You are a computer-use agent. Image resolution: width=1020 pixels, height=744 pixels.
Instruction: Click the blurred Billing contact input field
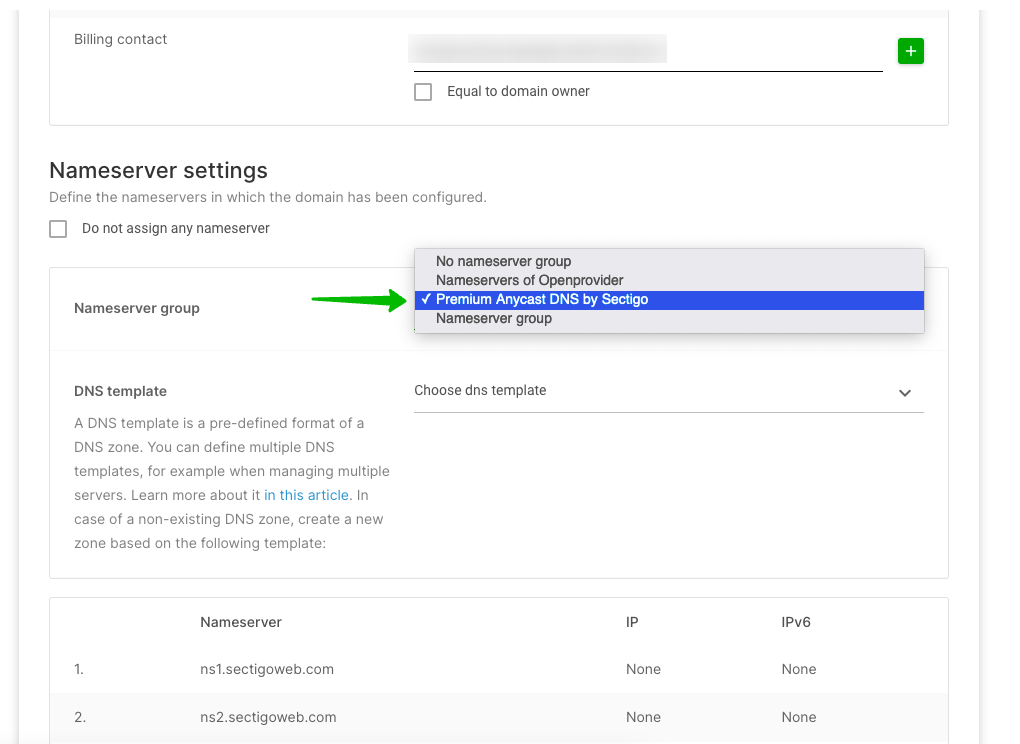tap(648, 50)
